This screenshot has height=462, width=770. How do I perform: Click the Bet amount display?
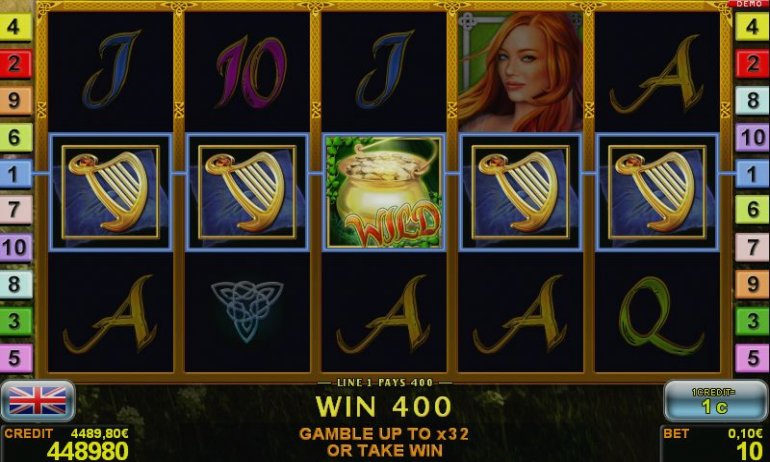point(713,444)
